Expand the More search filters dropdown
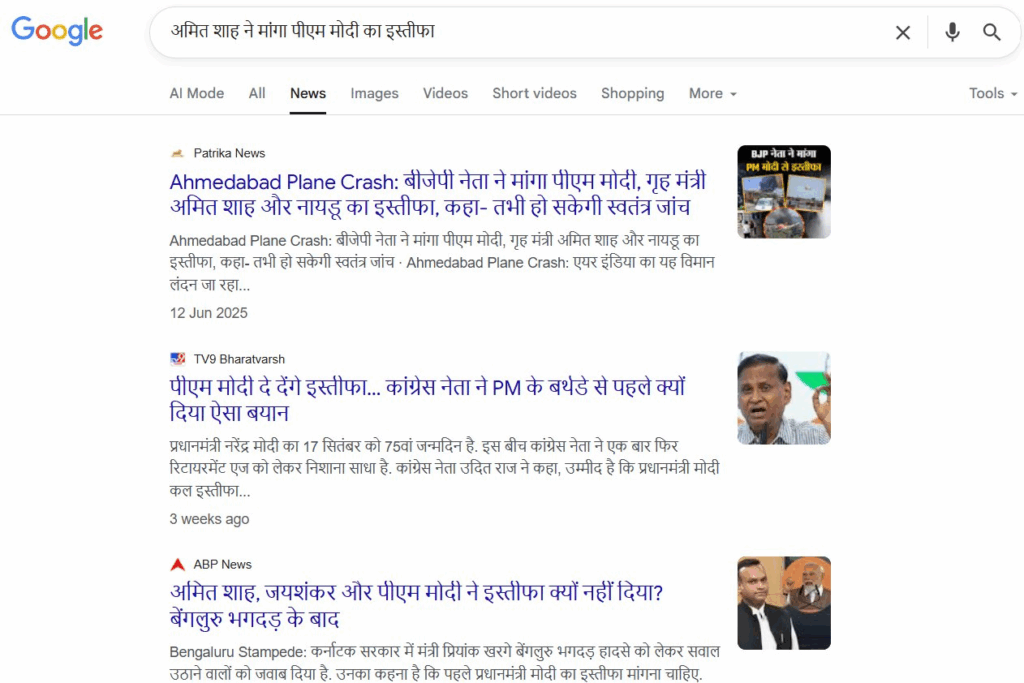1024x683 pixels. [x=712, y=93]
